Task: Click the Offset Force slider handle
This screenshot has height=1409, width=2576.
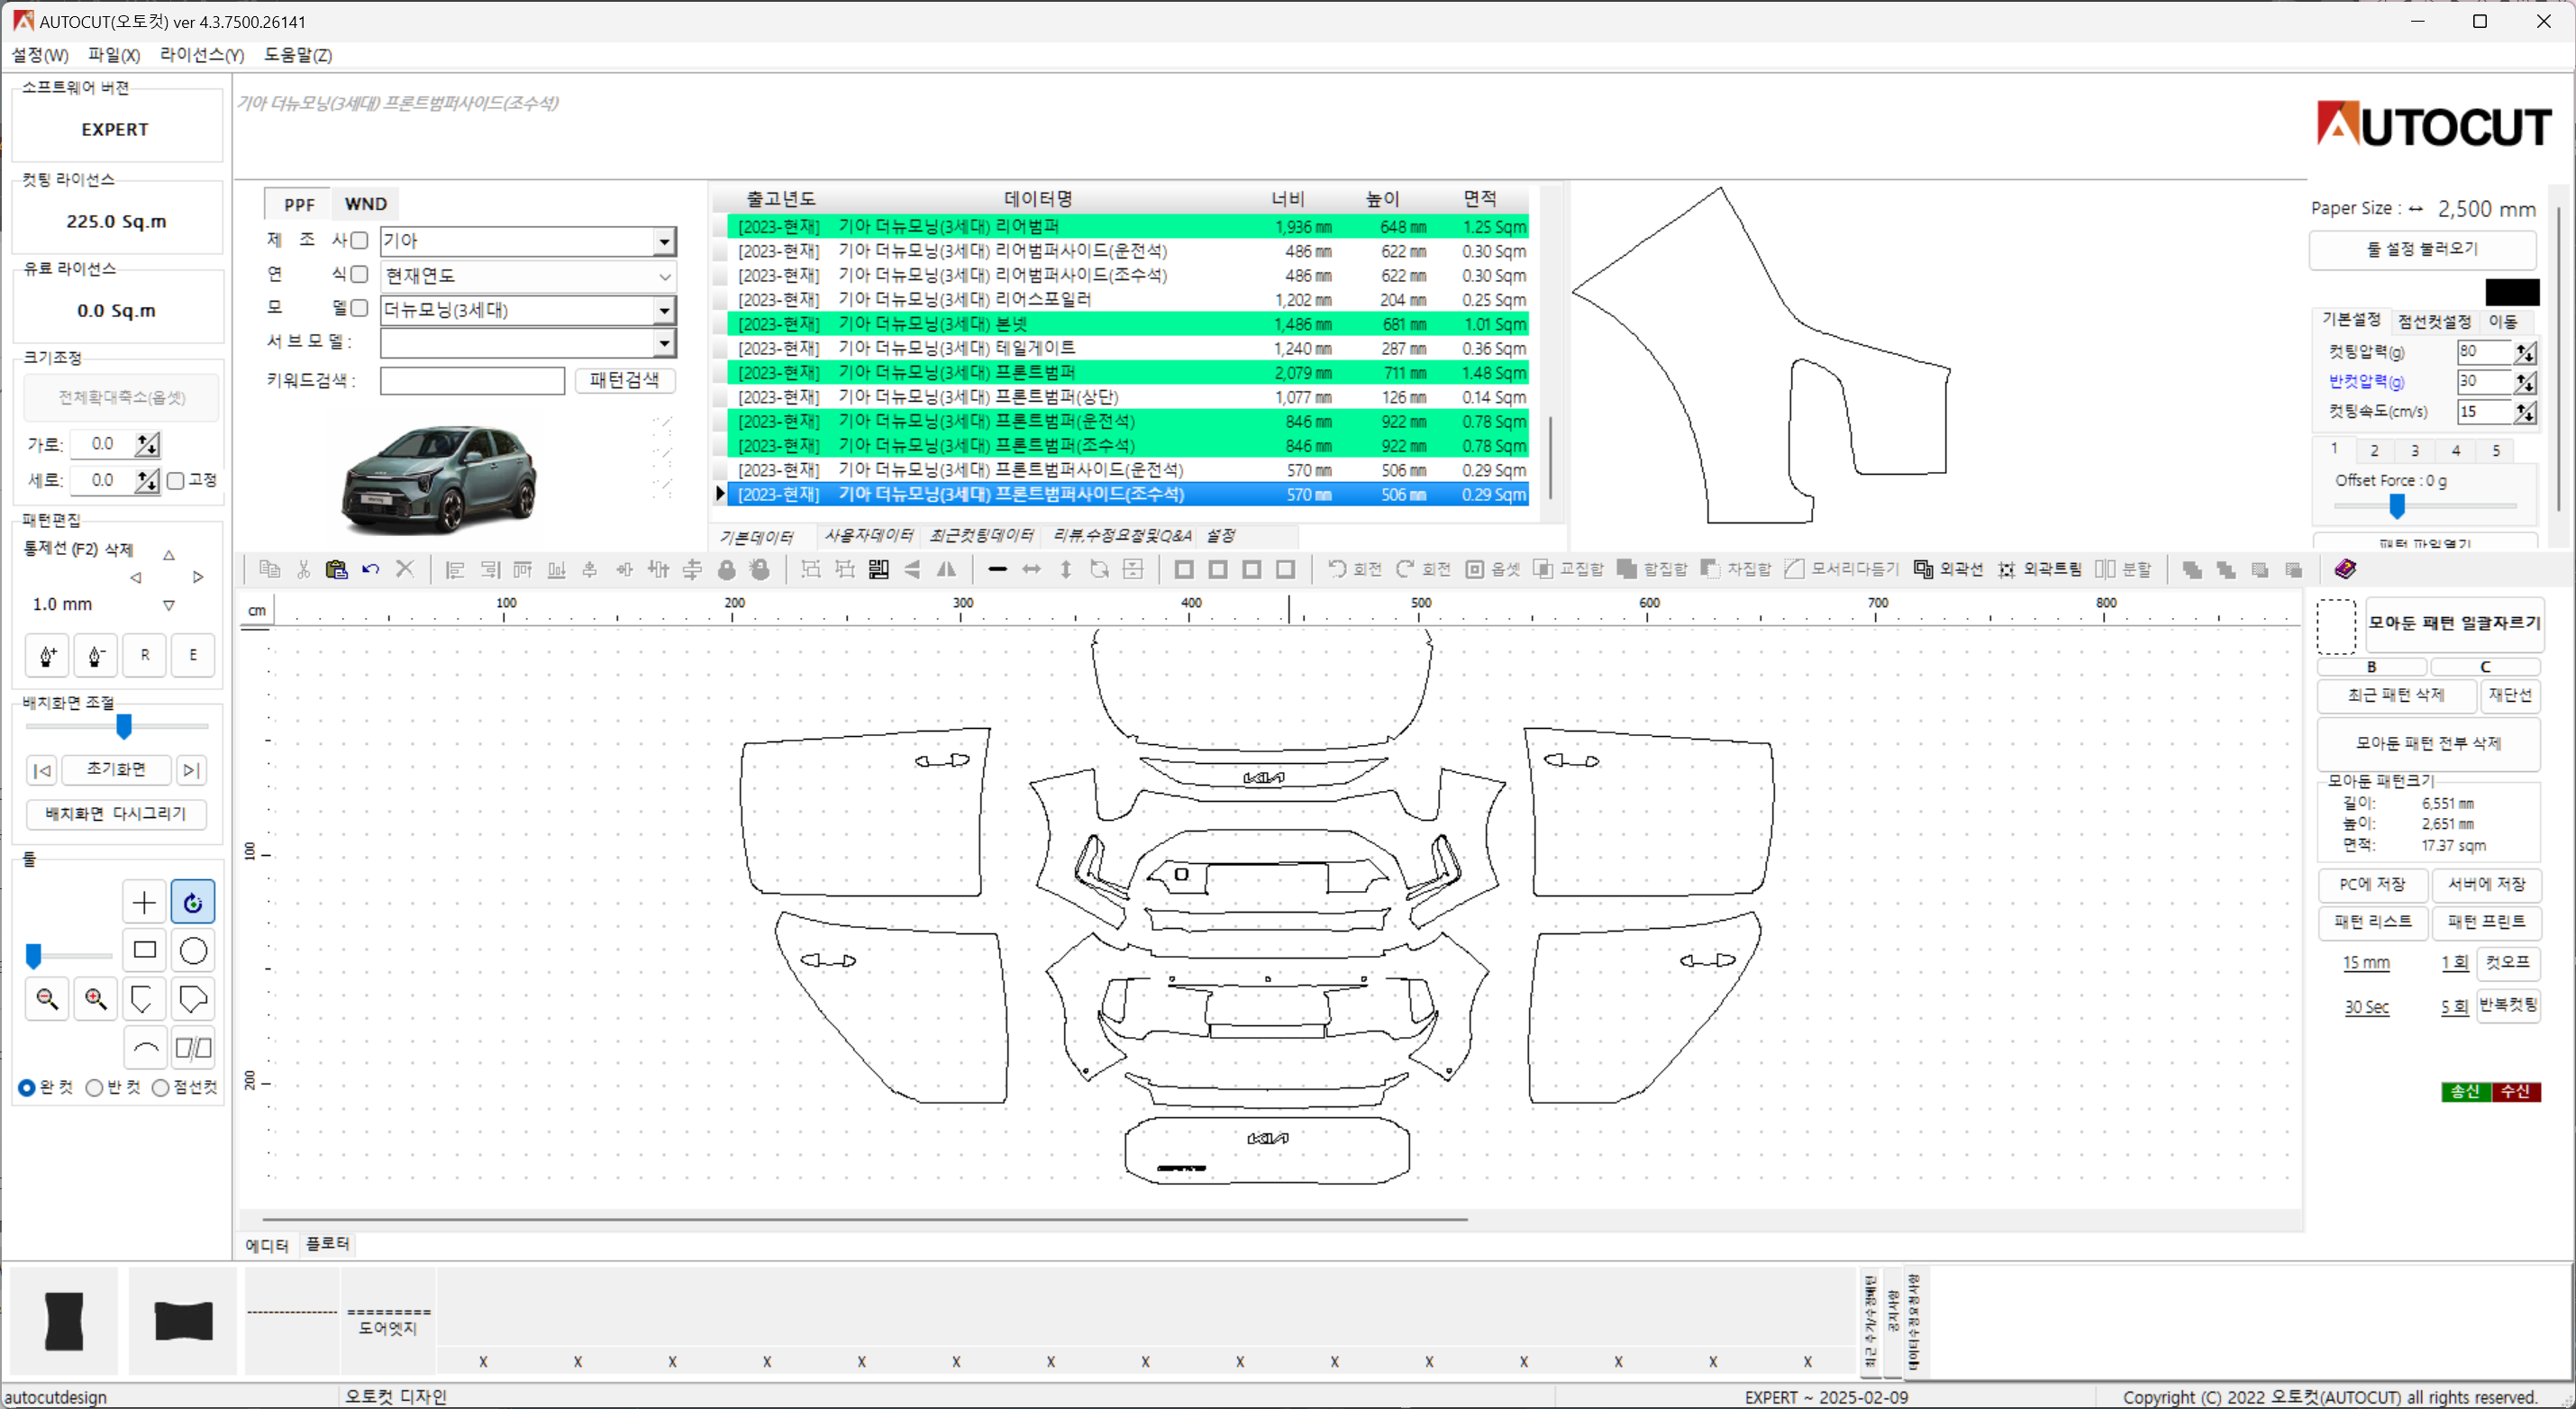Action: [2397, 507]
